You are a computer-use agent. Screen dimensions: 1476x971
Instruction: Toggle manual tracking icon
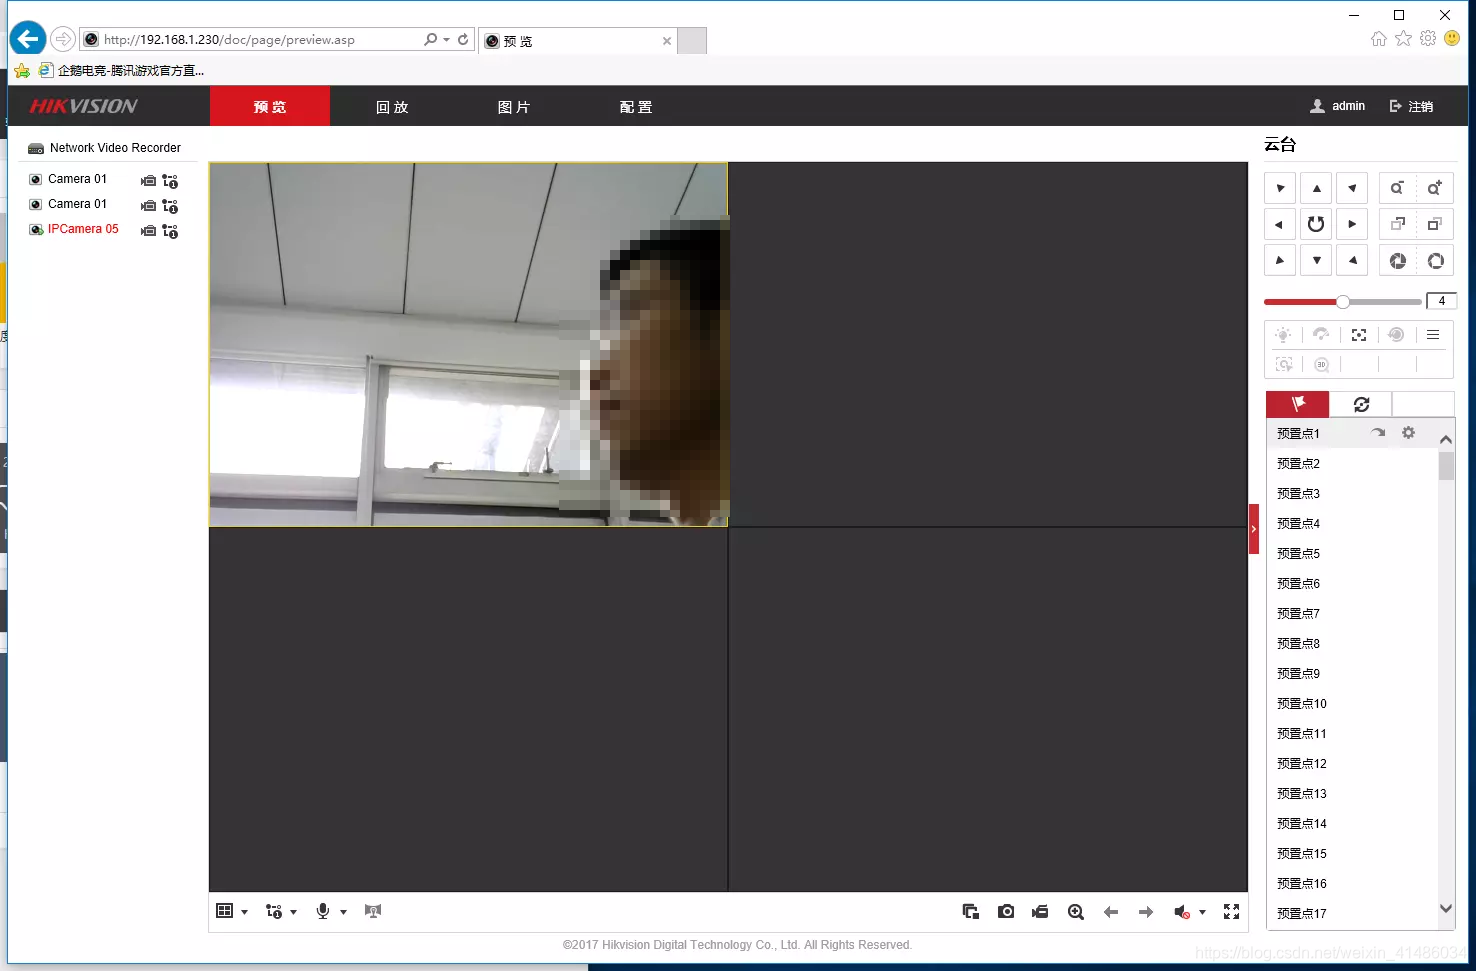pyautogui.click(x=1284, y=364)
